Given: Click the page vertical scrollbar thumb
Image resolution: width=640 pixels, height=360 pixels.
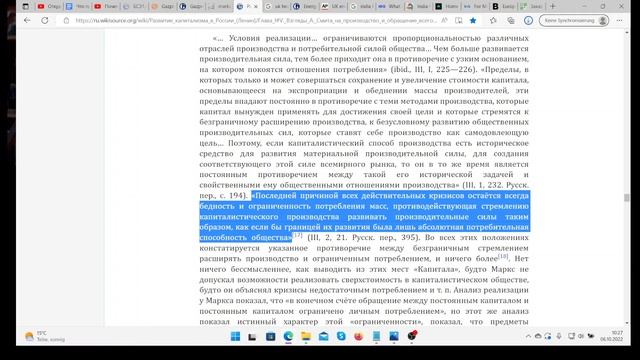Looking at the screenshot, I should [627, 198].
